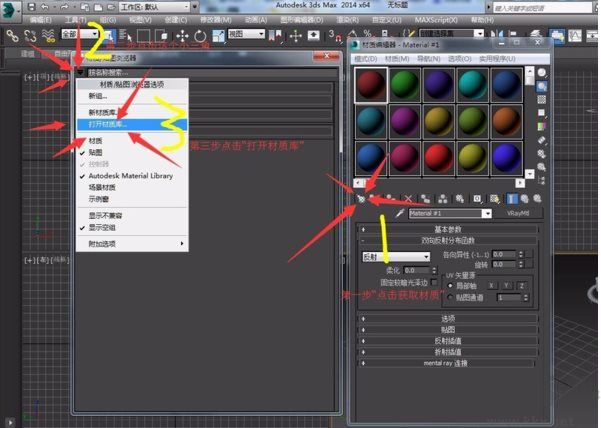Image resolution: width=601 pixels, height=428 pixels.
Task: Toggle Y axis button in UV矢量源
Action: pyautogui.click(x=506, y=285)
